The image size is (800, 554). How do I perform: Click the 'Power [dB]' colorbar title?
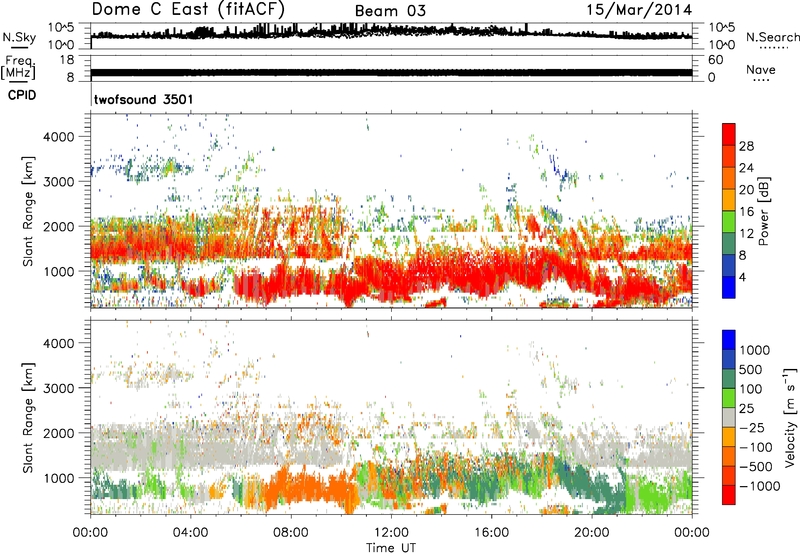click(764, 211)
